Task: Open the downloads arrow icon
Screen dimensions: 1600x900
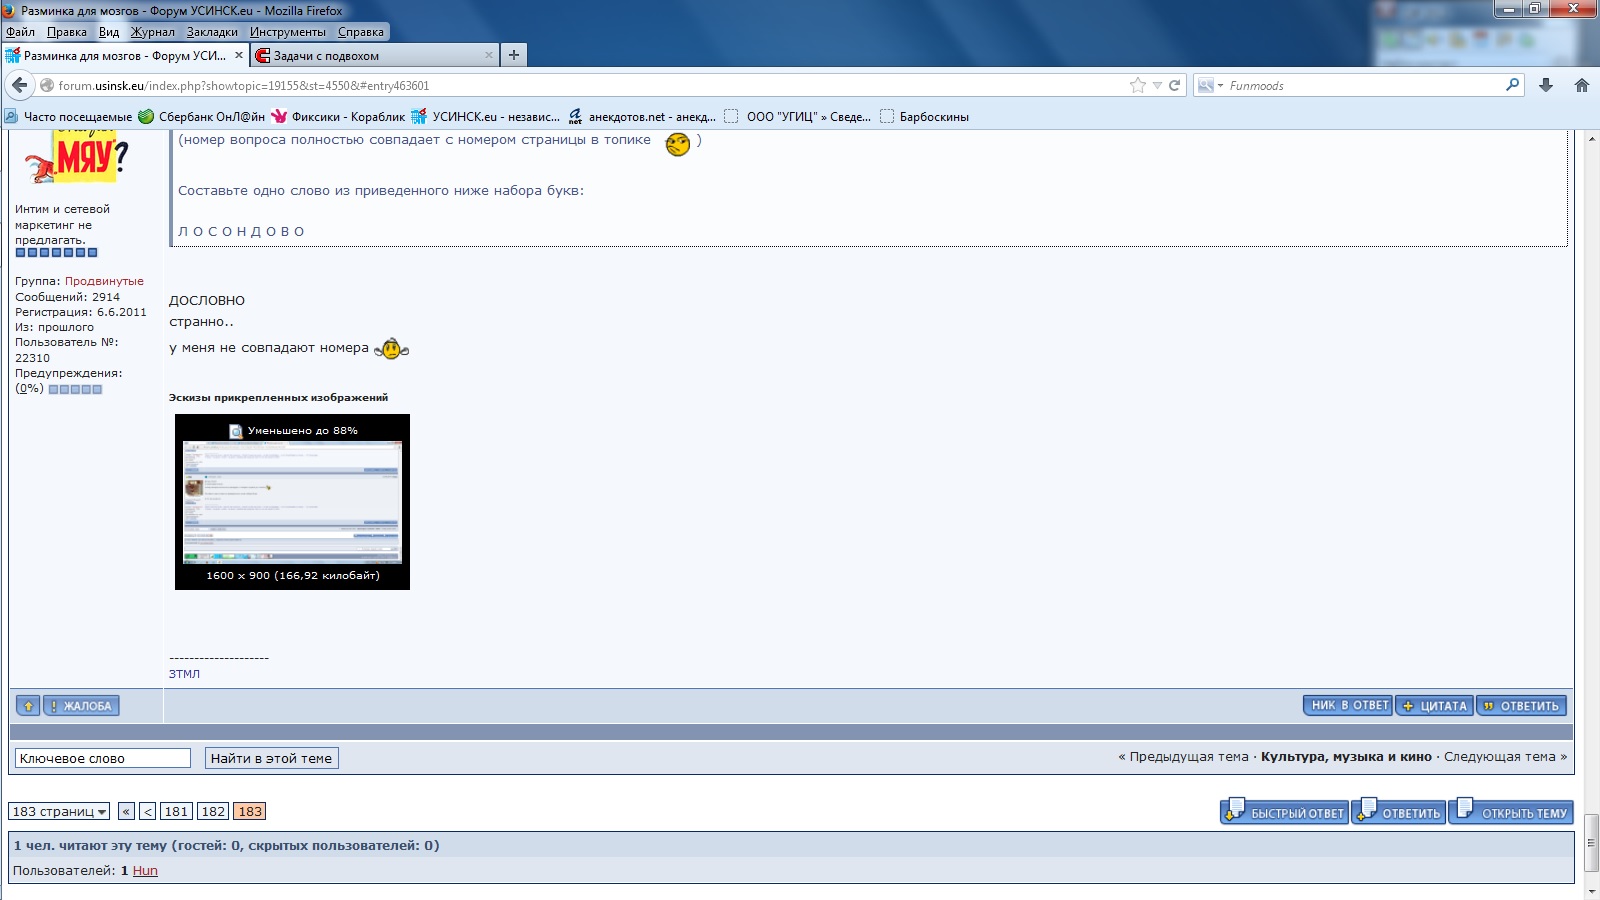Action: click(x=1546, y=85)
